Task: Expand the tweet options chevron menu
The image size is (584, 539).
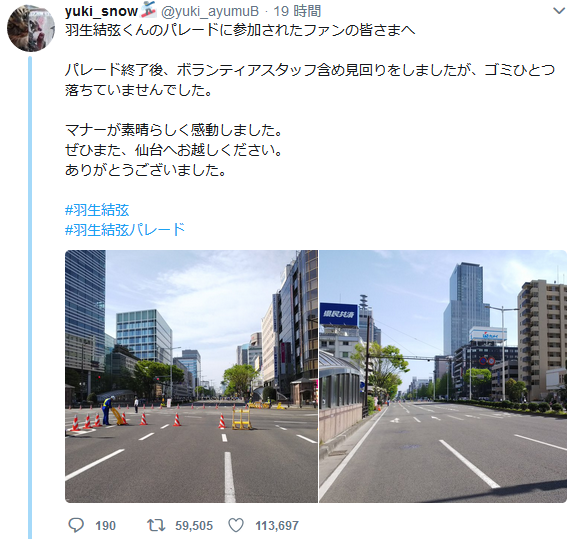Action: 559,11
